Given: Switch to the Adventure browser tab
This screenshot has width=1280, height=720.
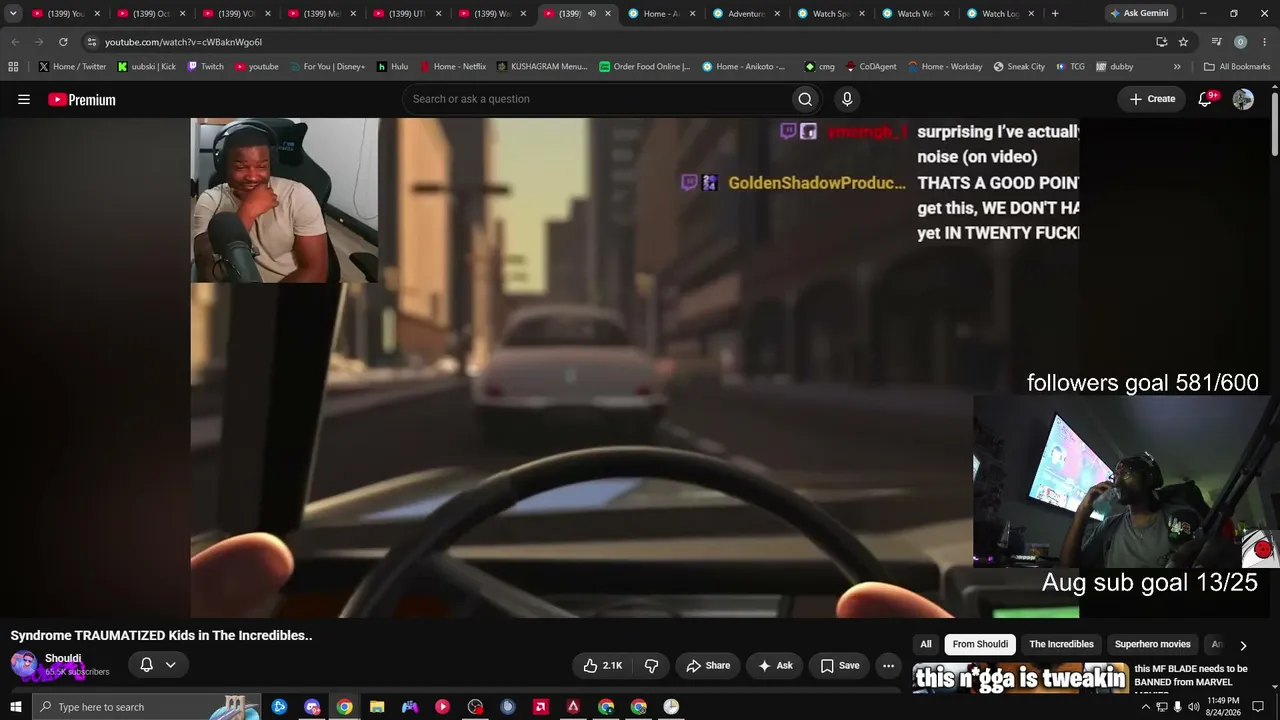Looking at the screenshot, I should pos(747,13).
